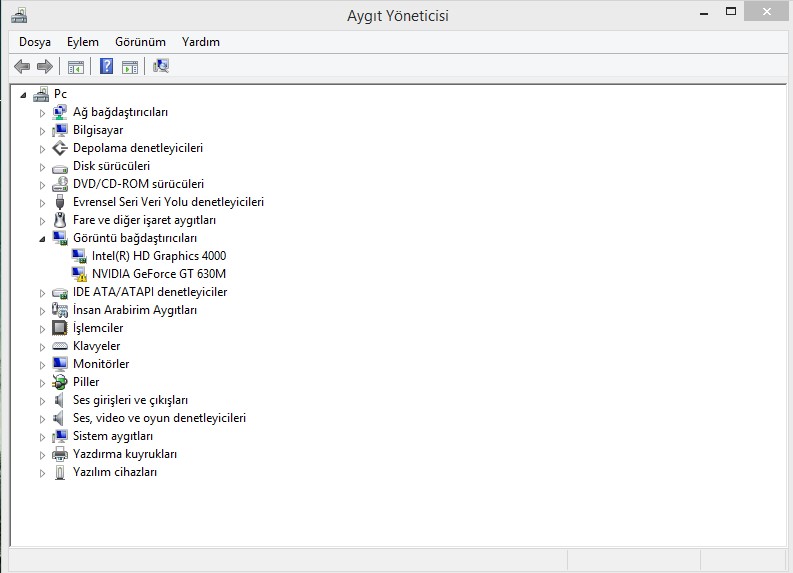The image size is (793, 573).
Task: Open the Eylem menu
Action: (83, 42)
